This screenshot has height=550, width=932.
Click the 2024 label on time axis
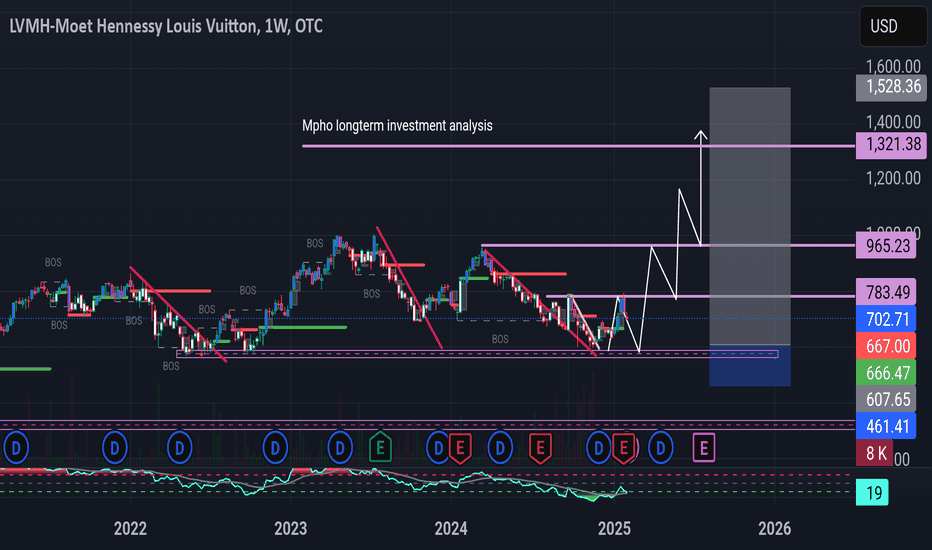coord(451,528)
